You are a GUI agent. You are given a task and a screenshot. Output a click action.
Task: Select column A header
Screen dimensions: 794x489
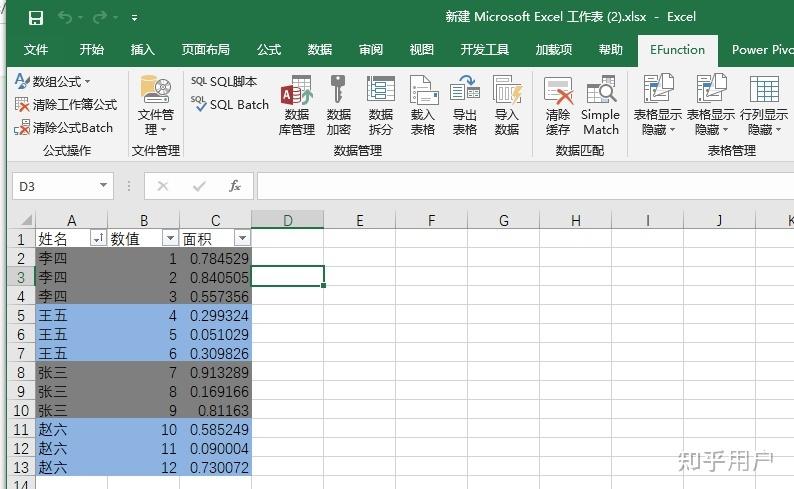click(x=71, y=220)
